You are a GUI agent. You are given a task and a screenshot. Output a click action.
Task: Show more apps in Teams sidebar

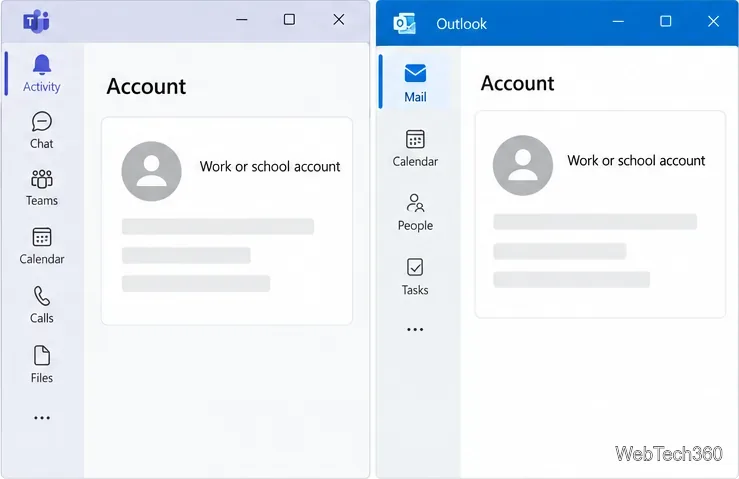point(41,418)
